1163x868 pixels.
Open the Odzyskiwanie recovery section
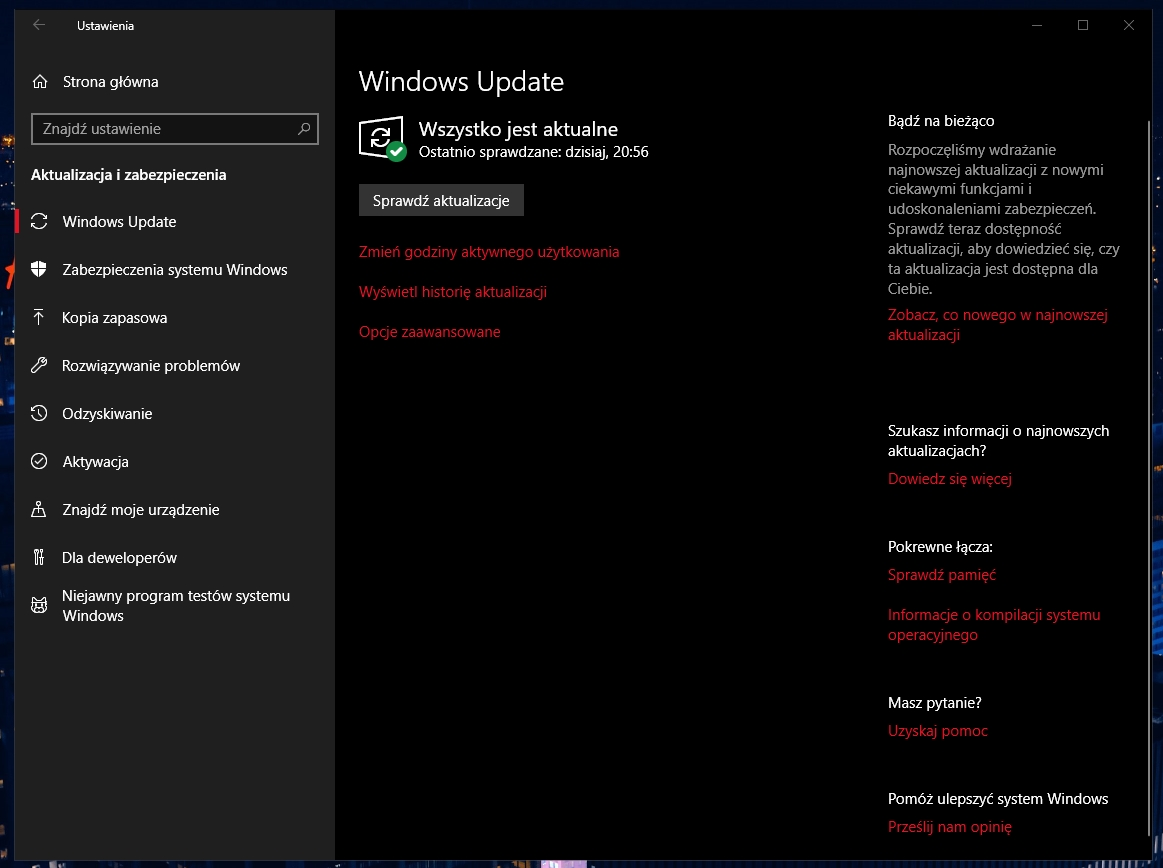click(x=106, y=413)
